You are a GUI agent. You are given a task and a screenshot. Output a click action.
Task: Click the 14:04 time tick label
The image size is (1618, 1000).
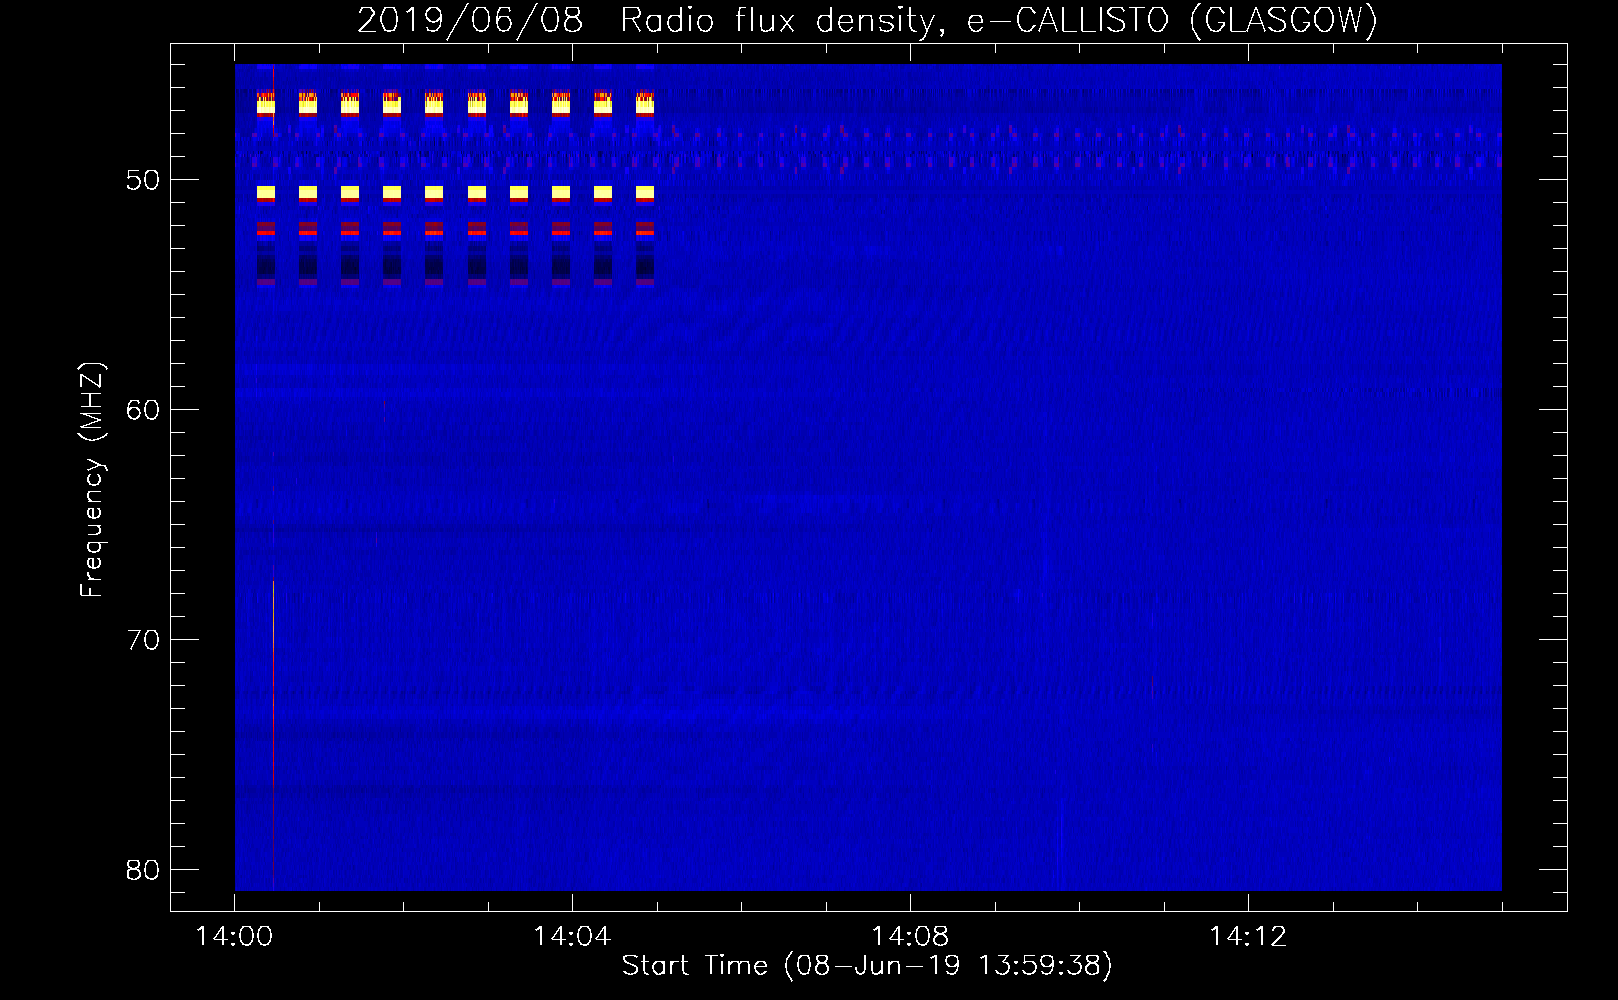point(572,937)
